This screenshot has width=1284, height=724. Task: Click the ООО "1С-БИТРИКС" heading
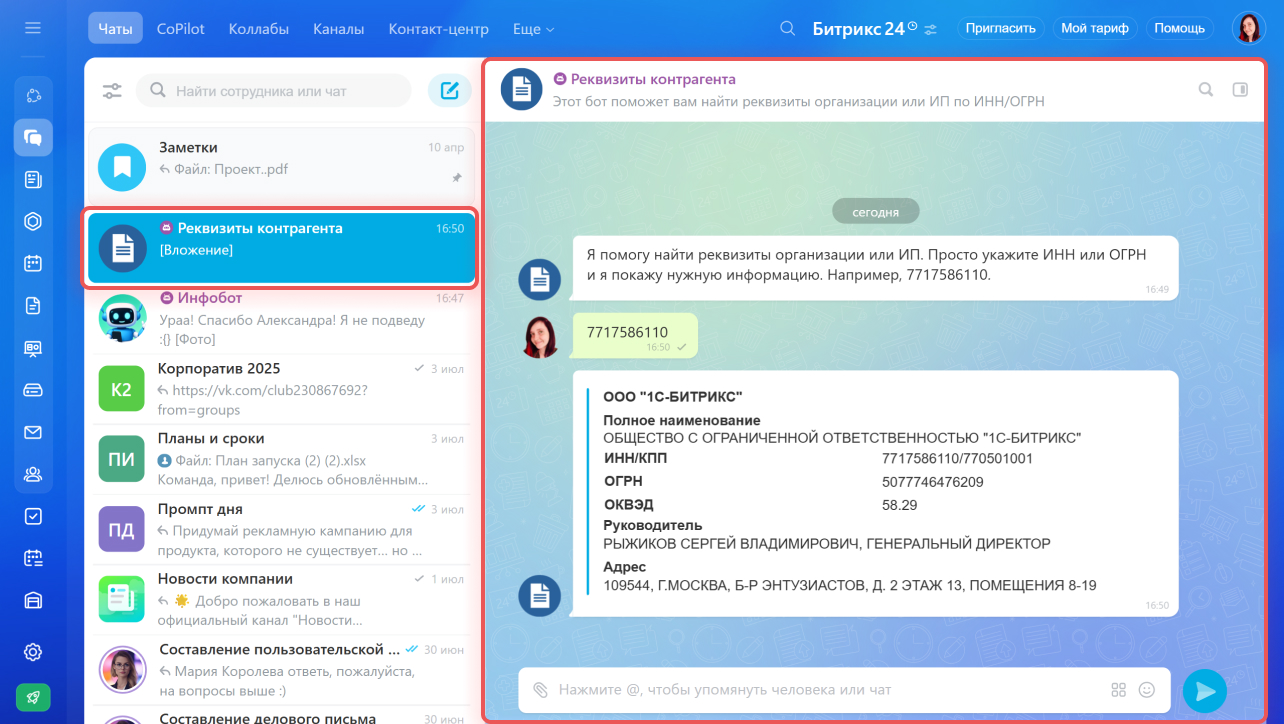673,397
